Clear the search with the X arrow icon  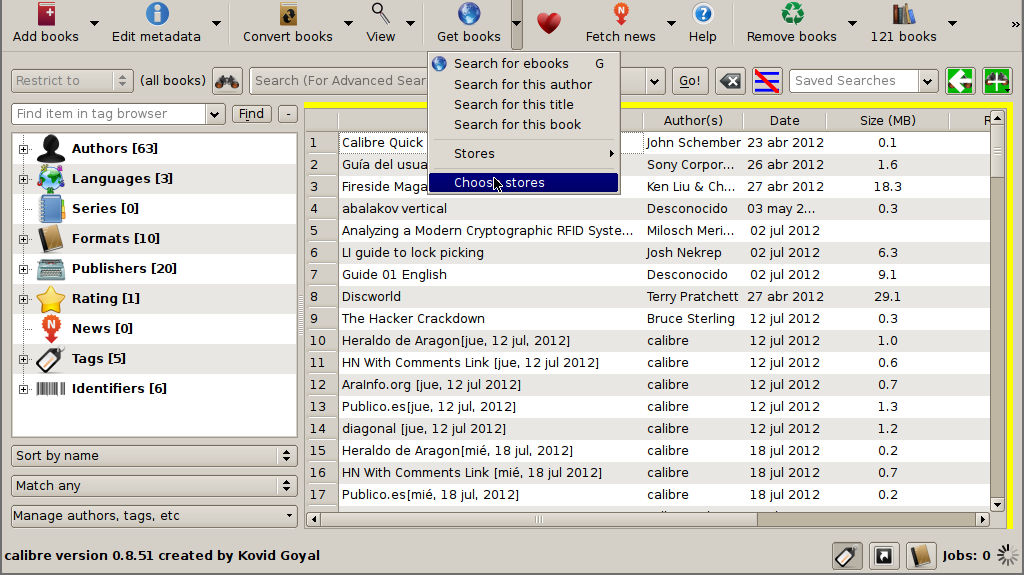click(x=730, y=81)
